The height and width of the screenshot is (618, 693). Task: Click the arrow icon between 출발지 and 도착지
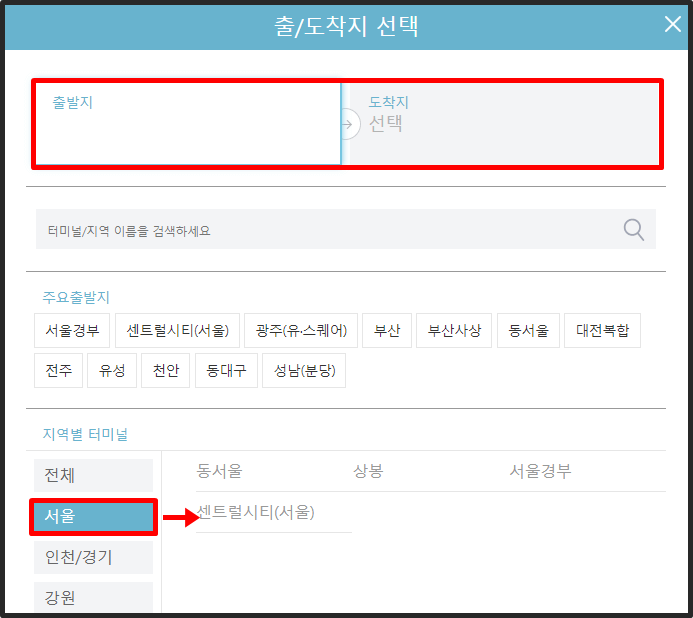(348, 124)
